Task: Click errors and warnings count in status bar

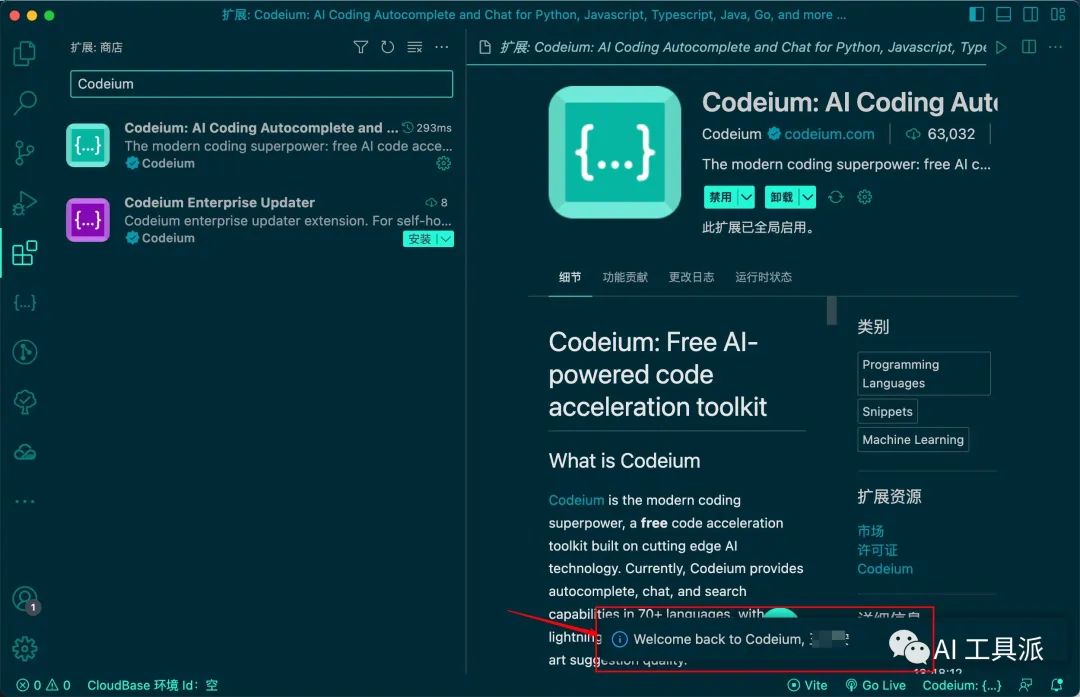Action: [43, 685]
